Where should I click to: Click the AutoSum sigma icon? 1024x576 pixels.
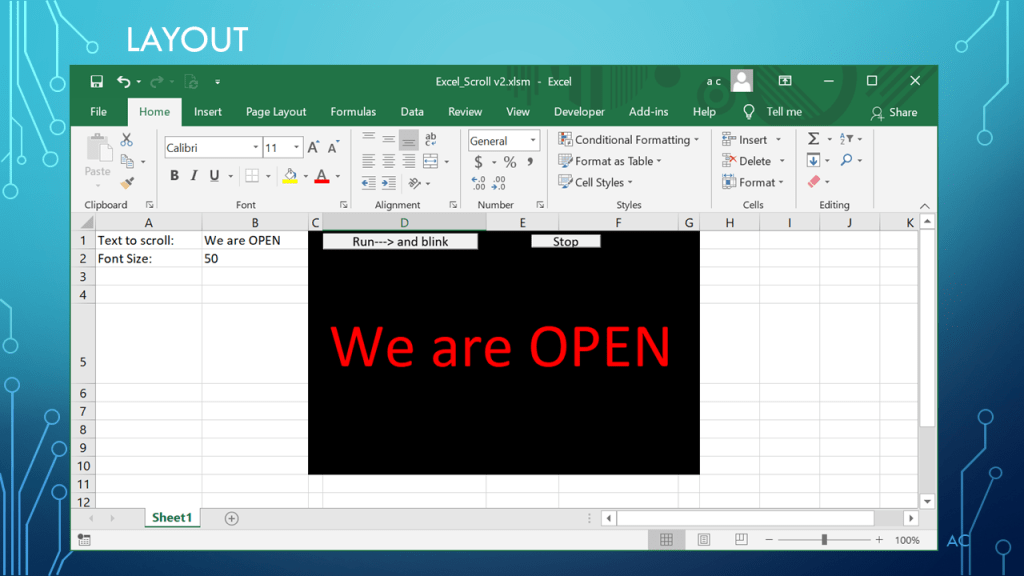814,139
